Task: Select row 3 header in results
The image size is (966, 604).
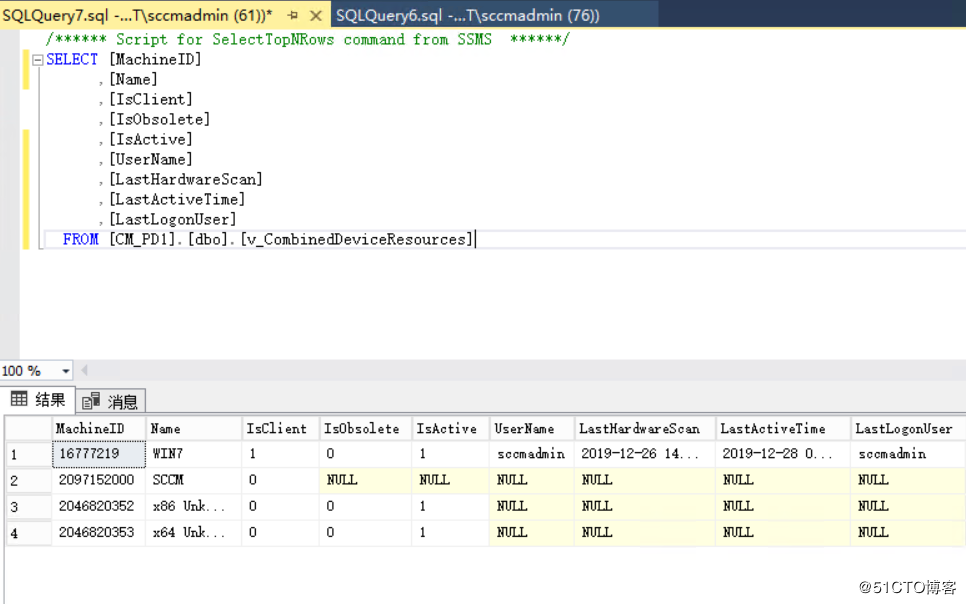Action: (28, 507)
